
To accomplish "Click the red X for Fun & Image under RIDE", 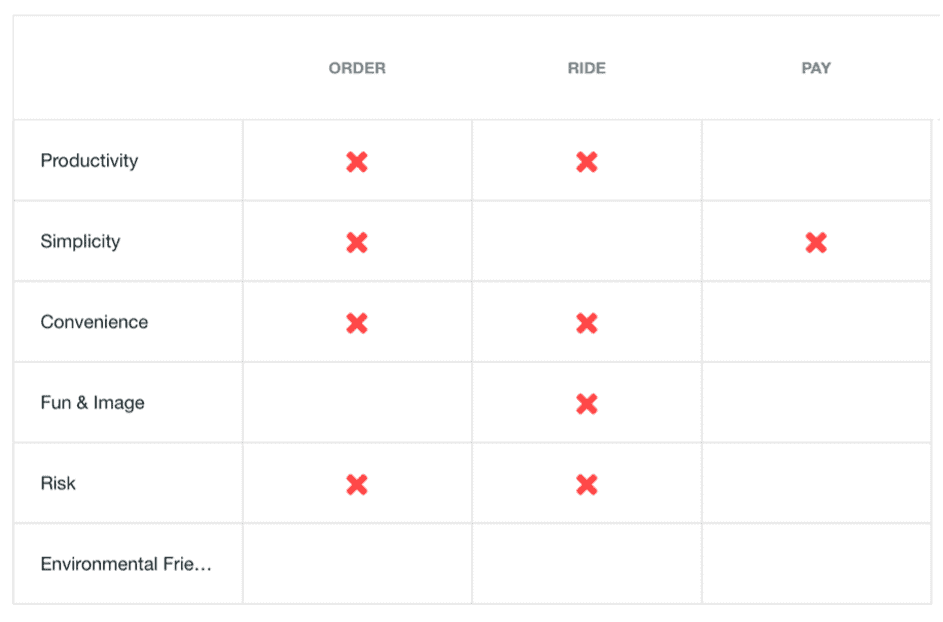I will tap(586, 404).
